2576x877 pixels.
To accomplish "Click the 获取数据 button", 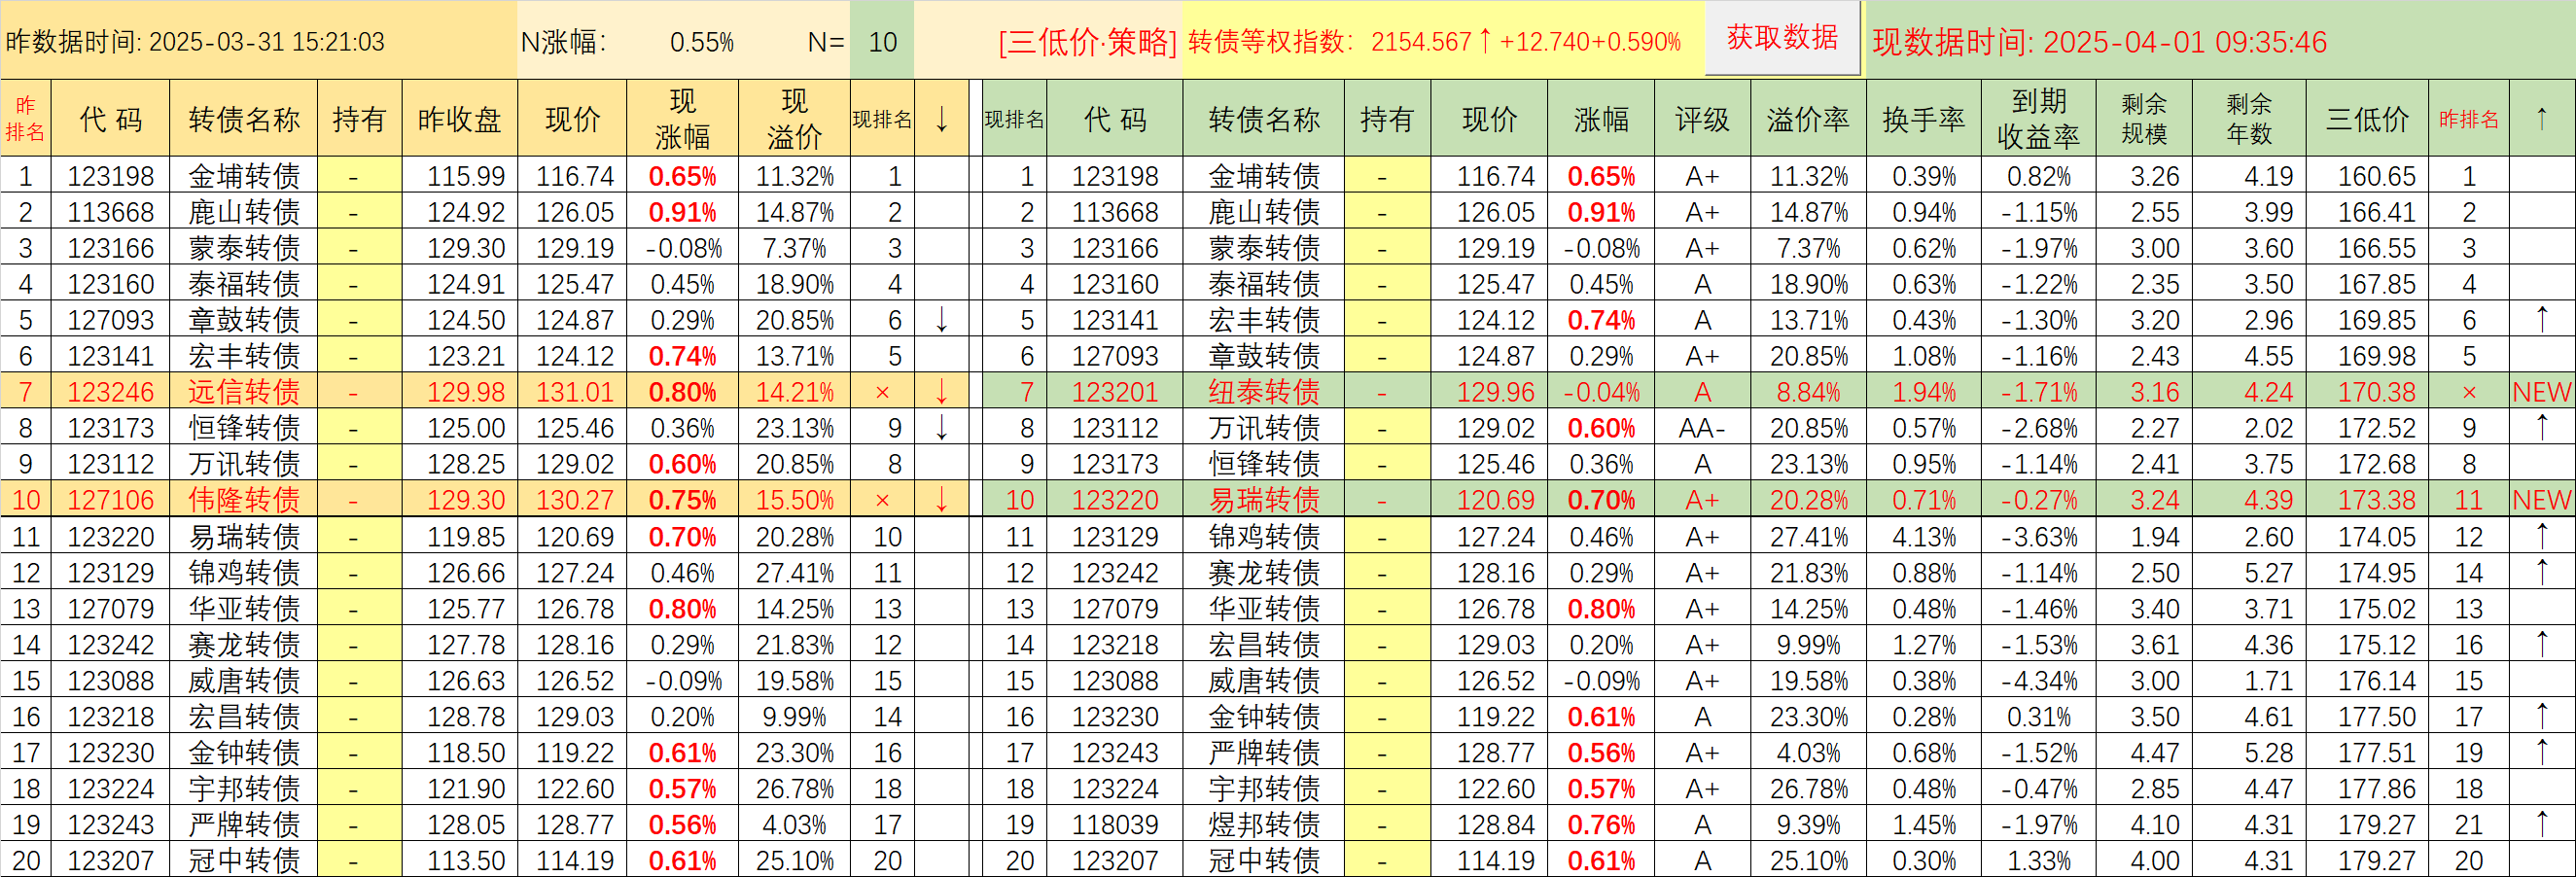I will coord(1782,38).
